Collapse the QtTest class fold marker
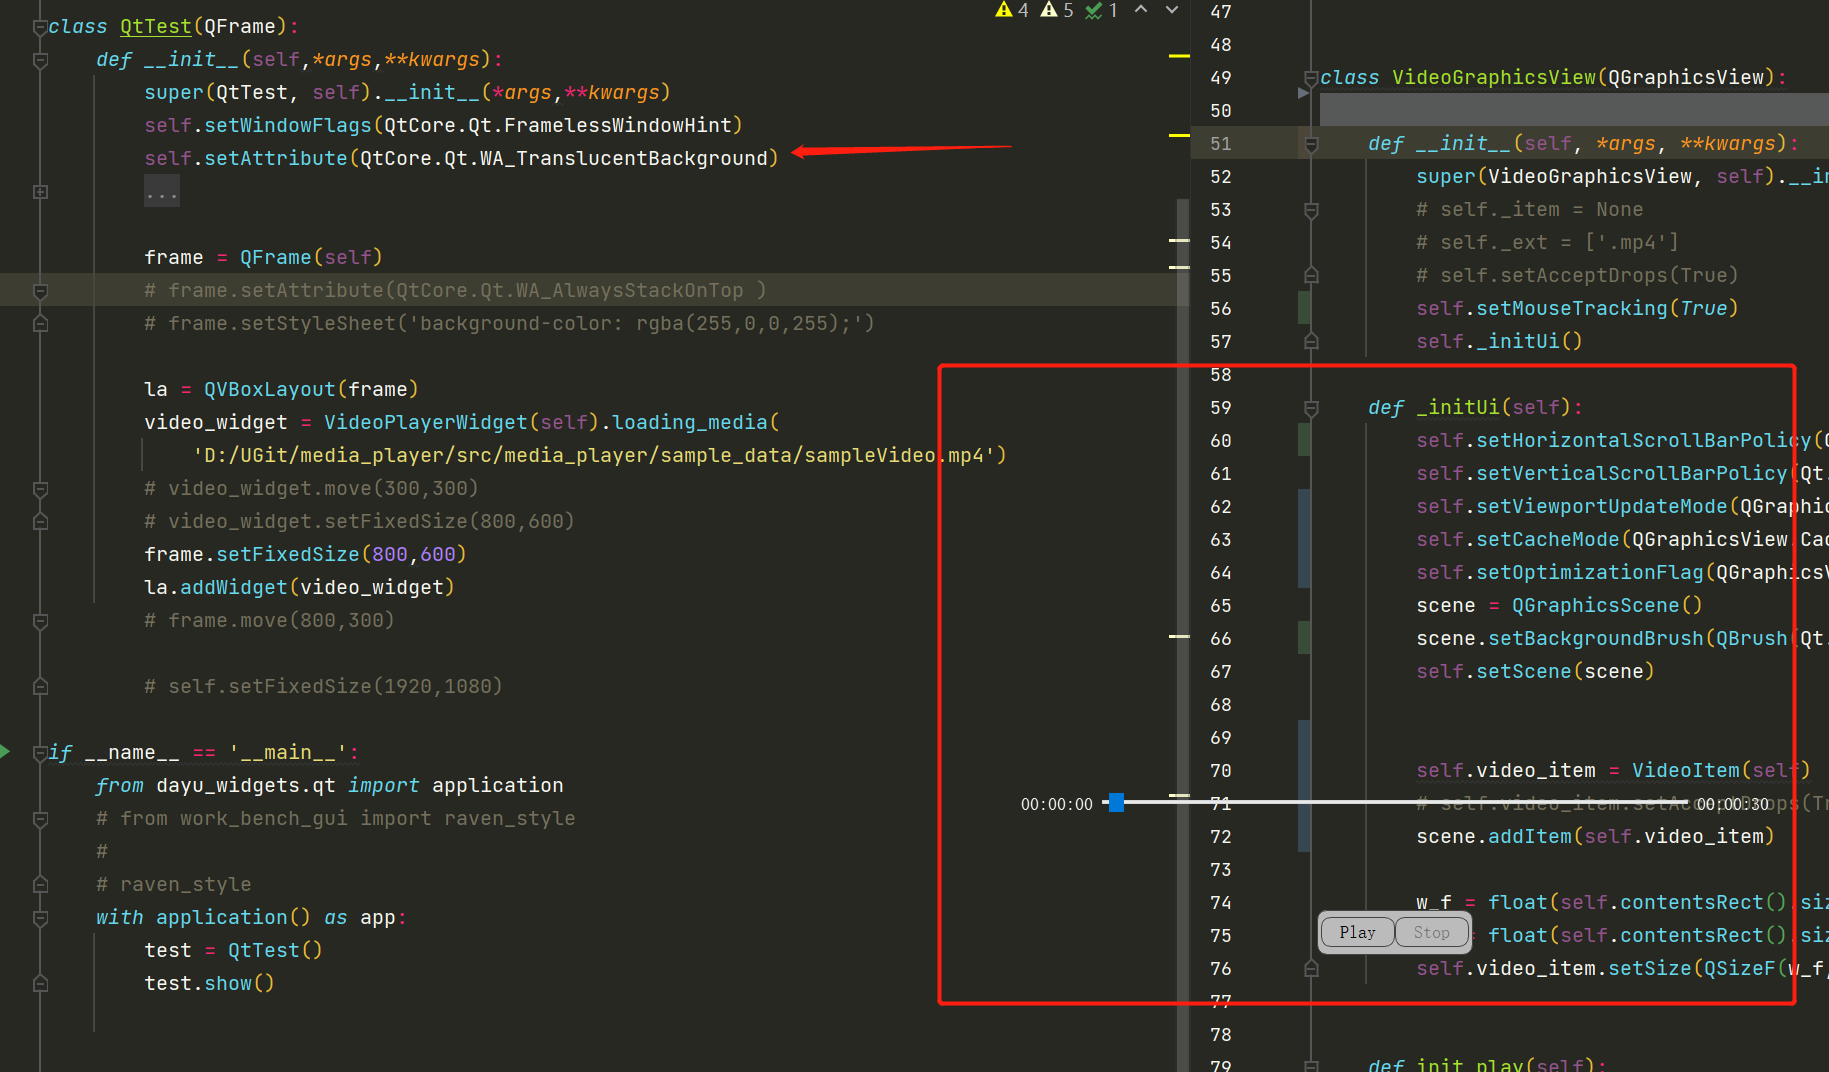1829x1072 pixels. click(40, 27)
